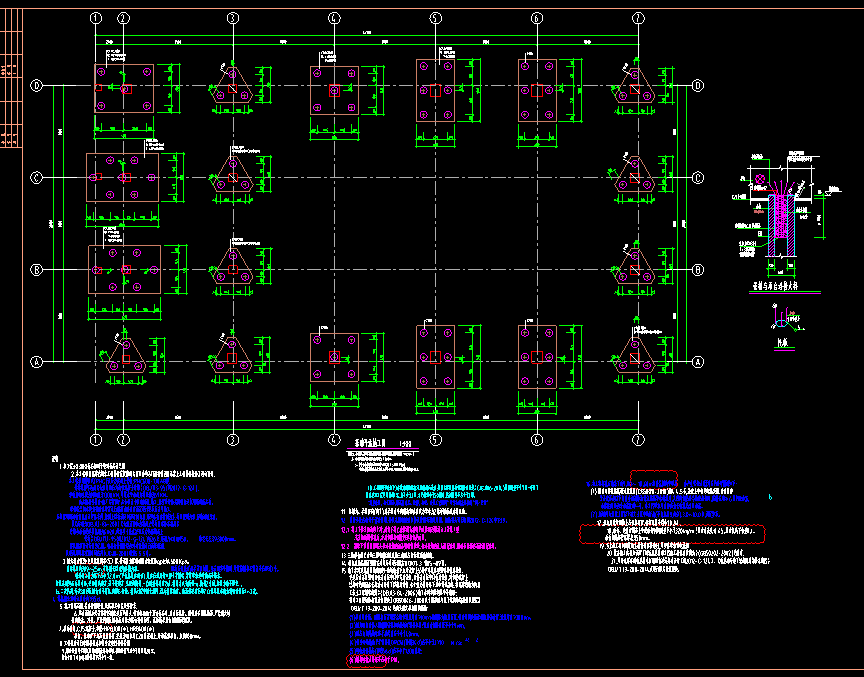864x677 pixels.
Task: Select right-side axis bubble A
Action: coord(698,361)
